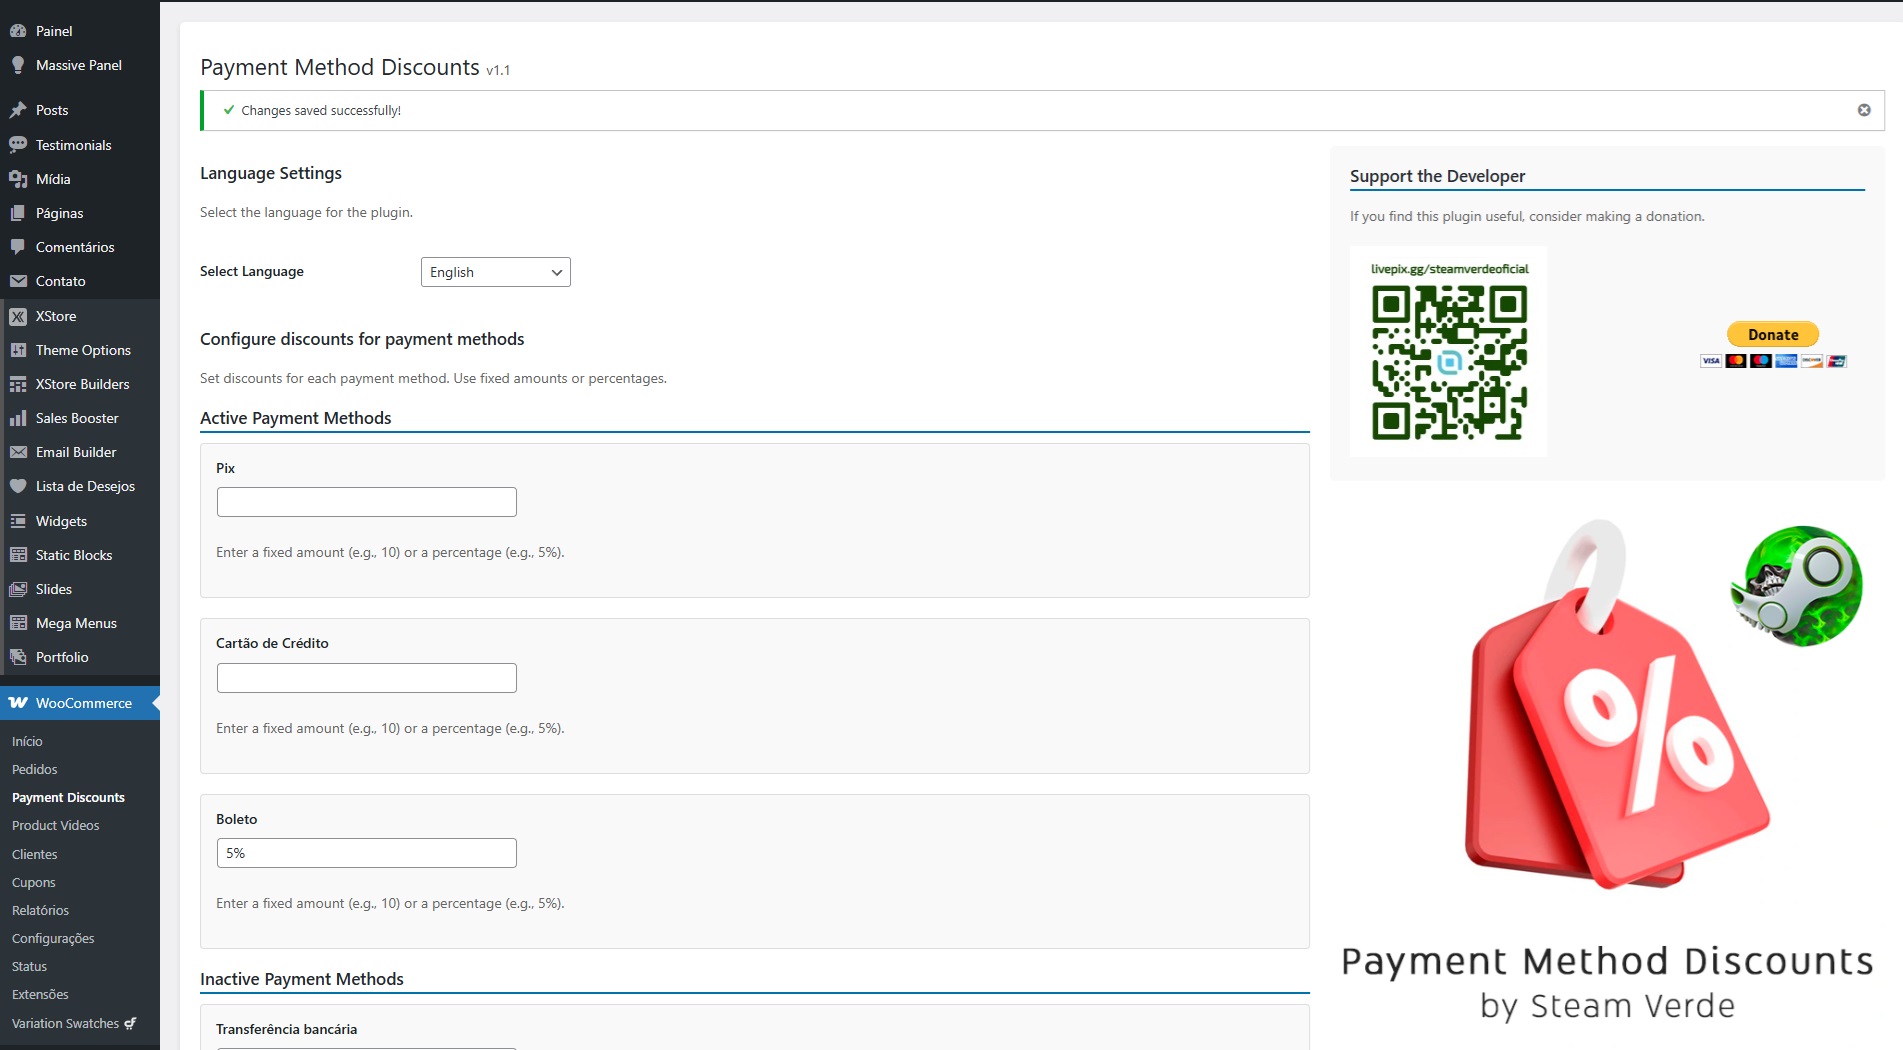Open Variation Swatches submenu label

tap(65, 1023)
